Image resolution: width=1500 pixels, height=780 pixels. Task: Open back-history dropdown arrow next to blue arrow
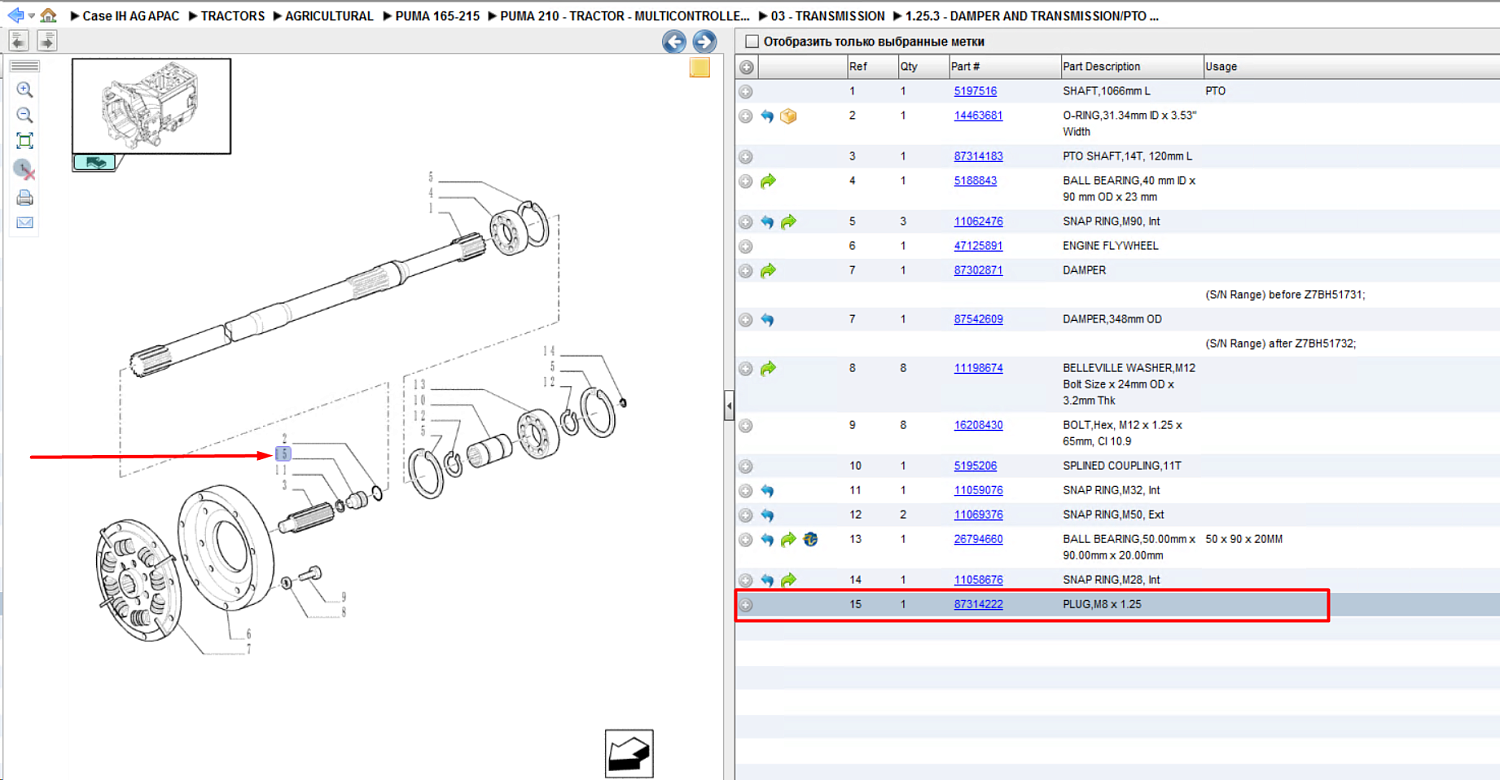pos(31,17)
